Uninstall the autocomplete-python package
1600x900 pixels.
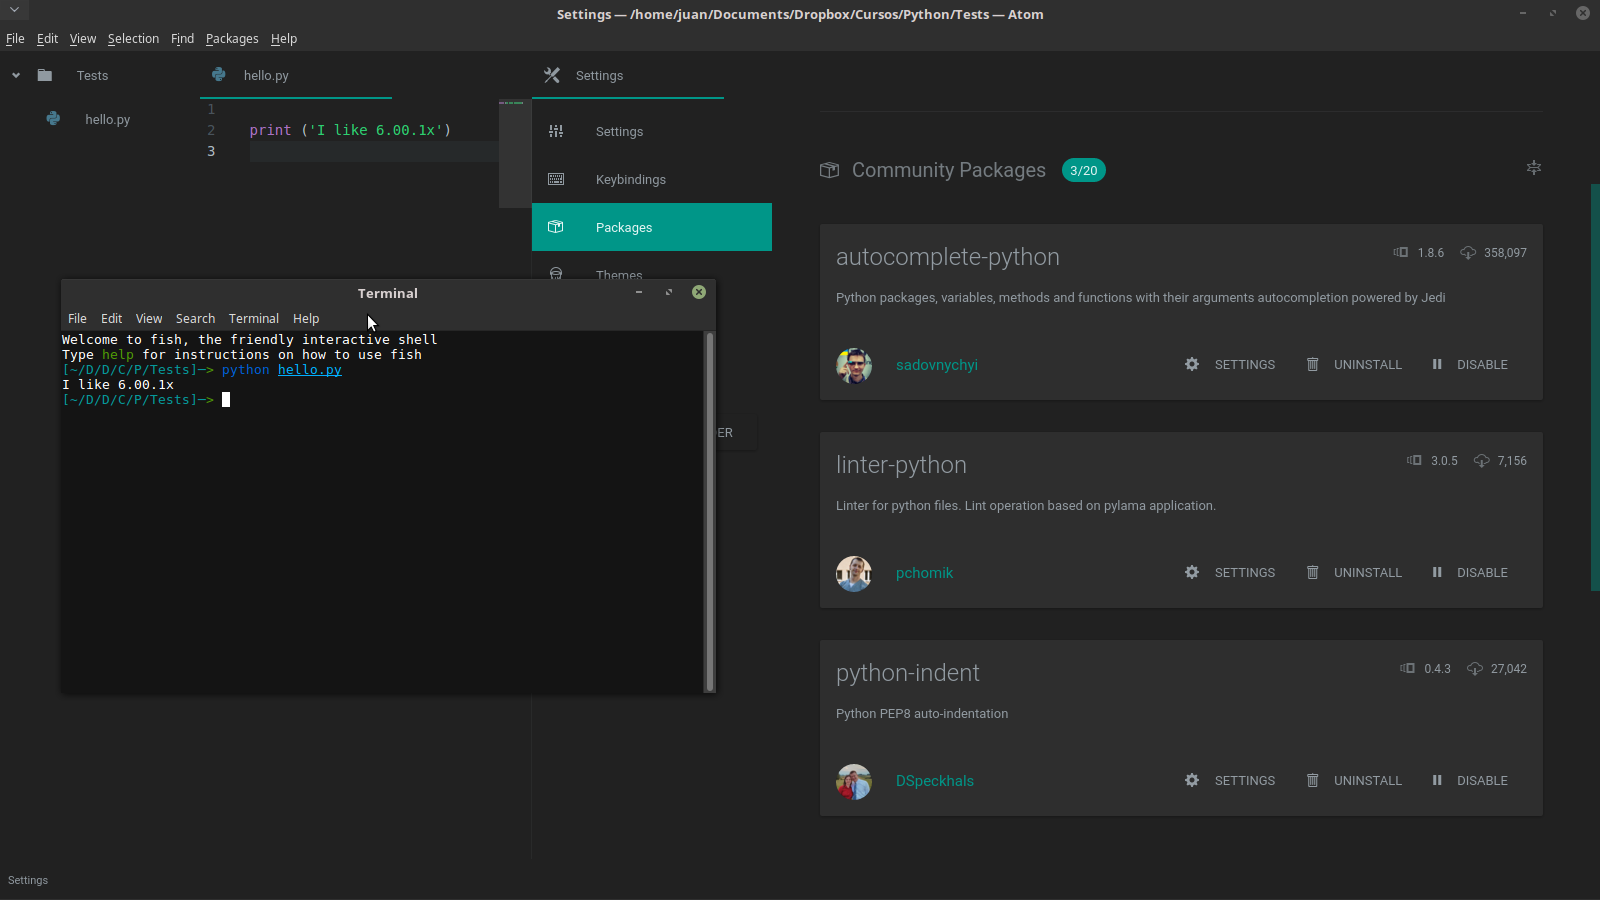pyautogui.click(x=1354, y=365)
